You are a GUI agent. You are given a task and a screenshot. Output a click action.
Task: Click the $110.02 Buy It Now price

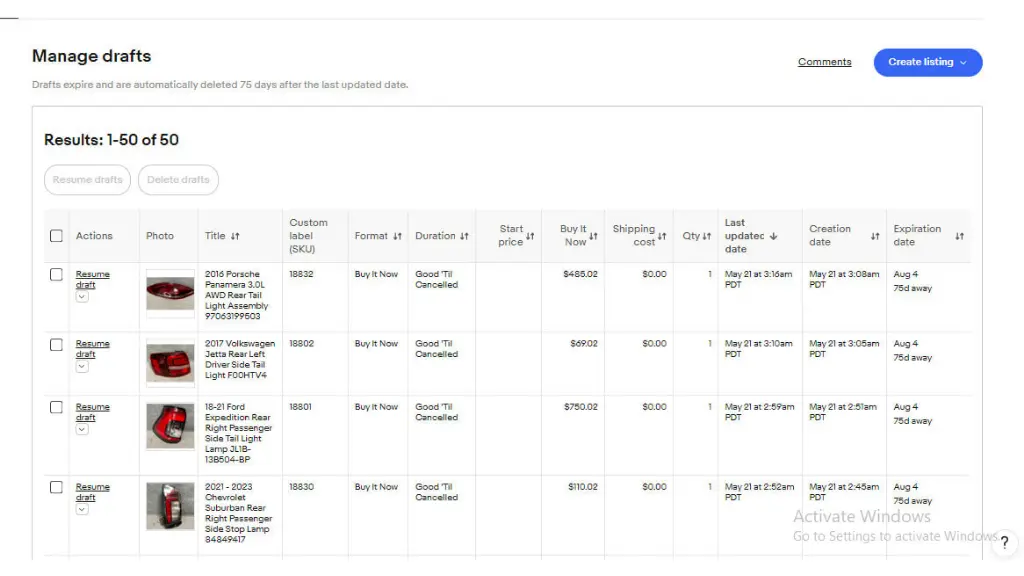click(x=583, y=487)
